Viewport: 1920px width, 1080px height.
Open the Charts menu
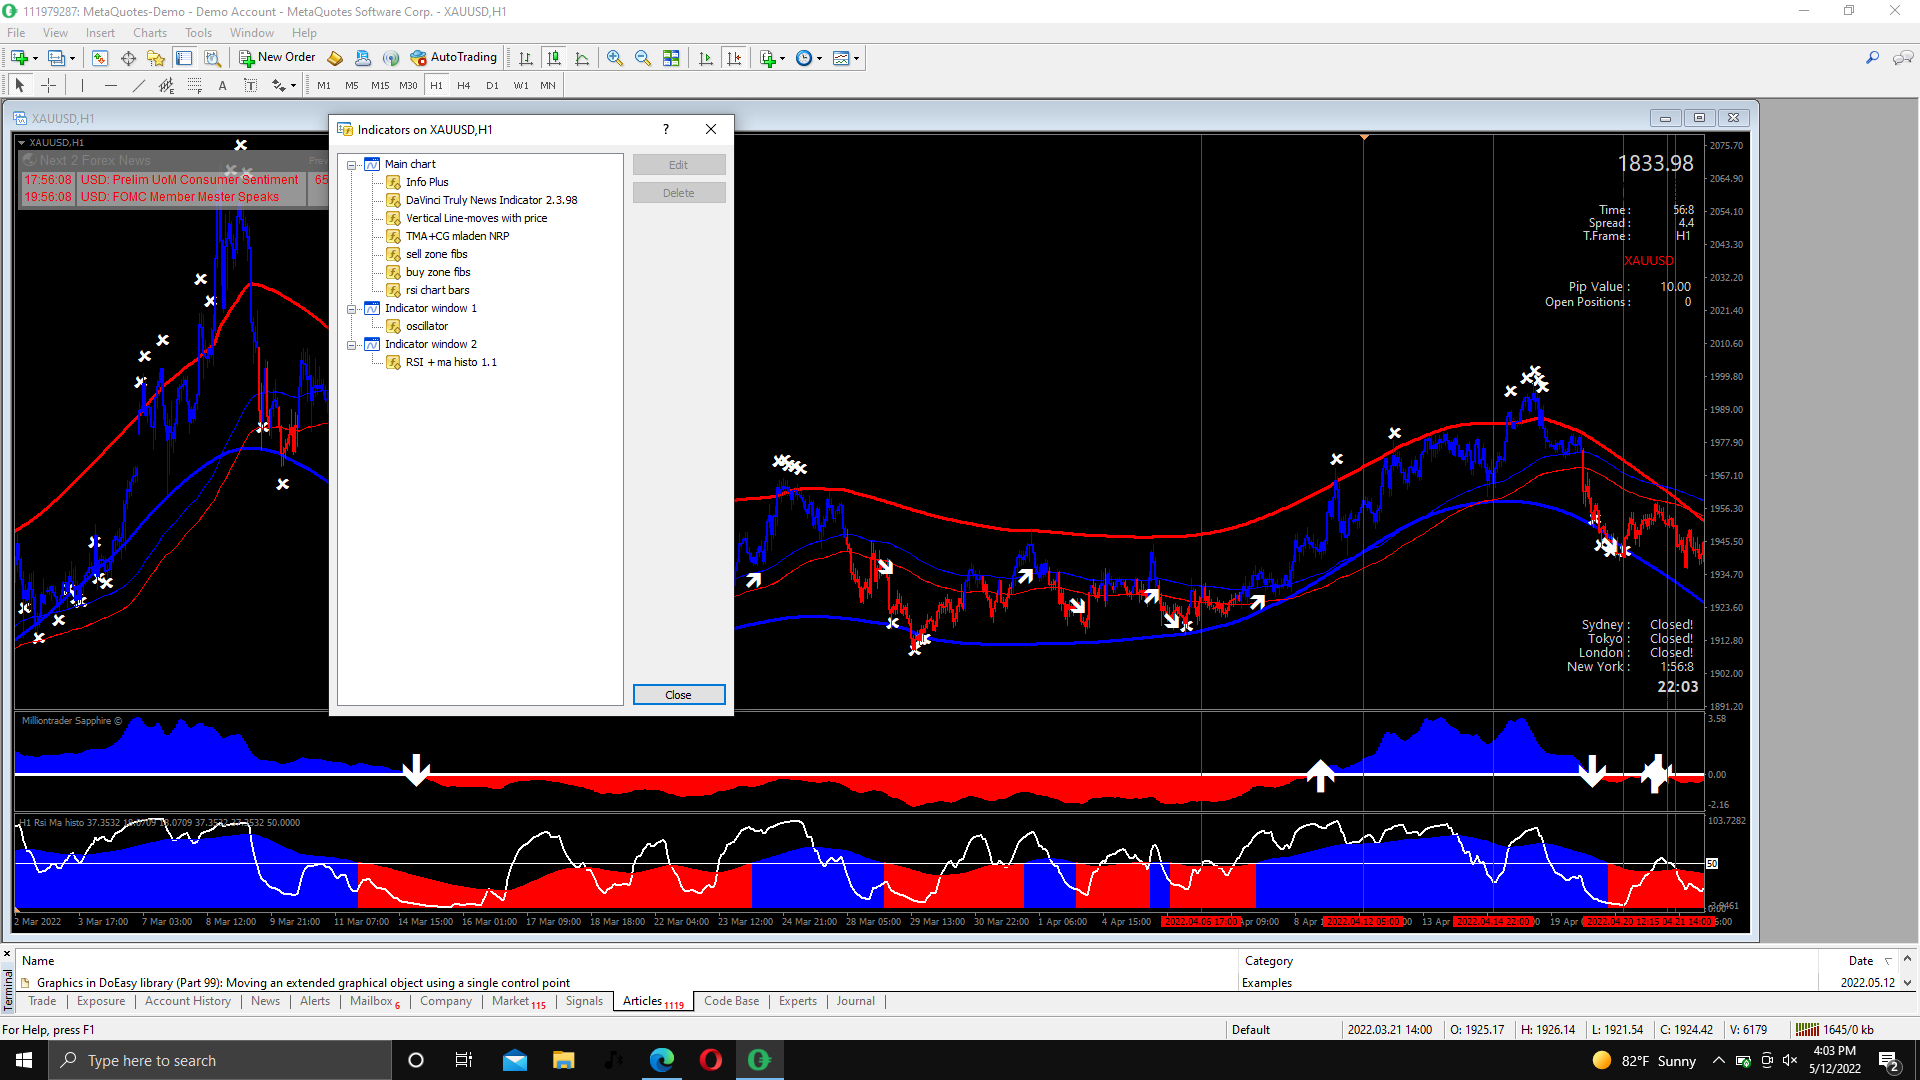149,33
